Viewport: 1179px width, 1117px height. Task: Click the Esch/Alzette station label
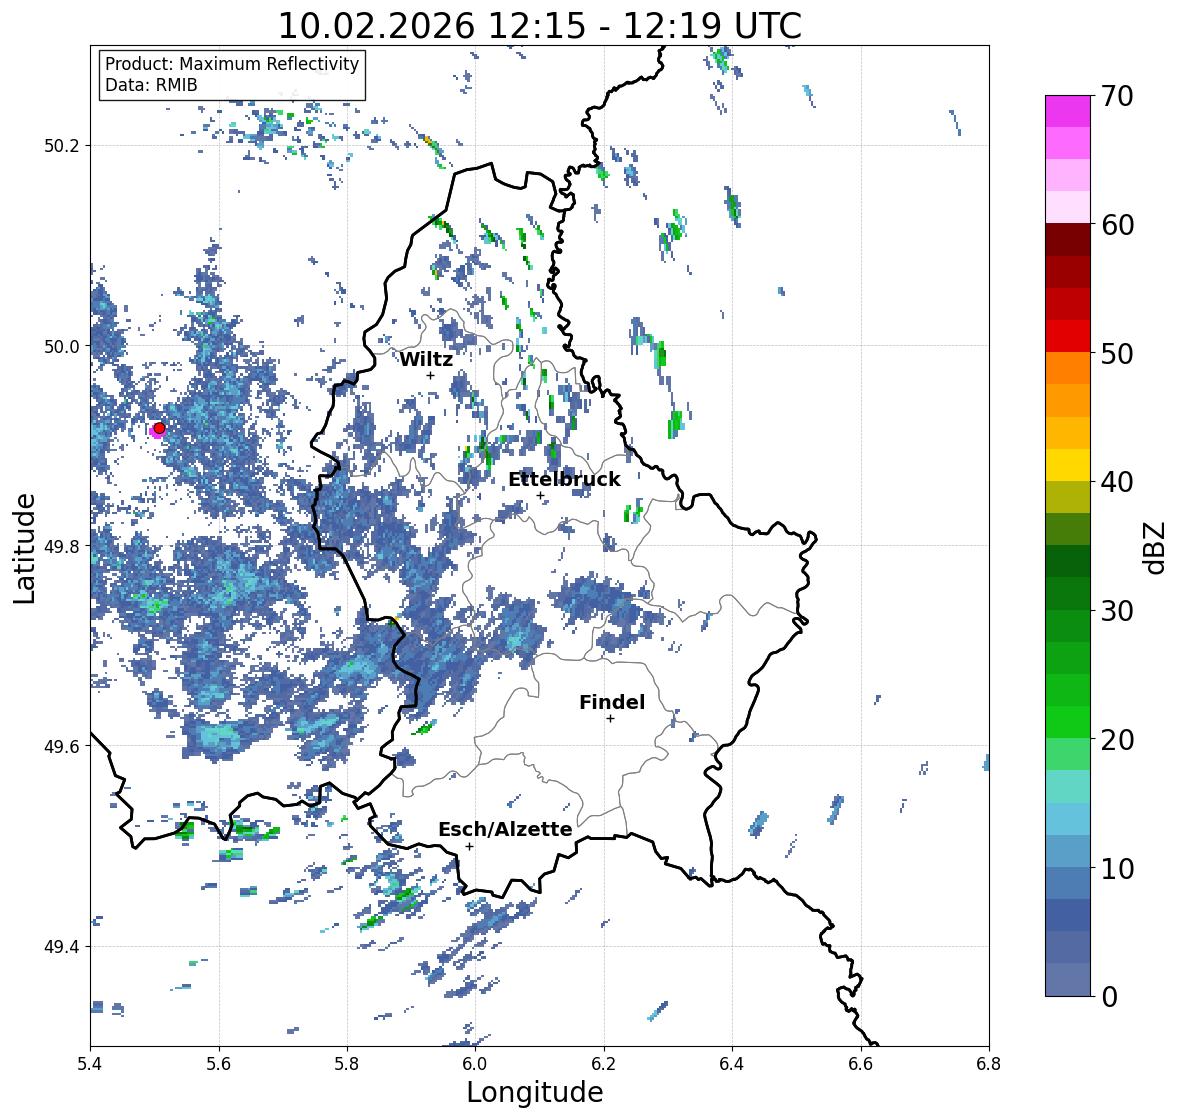tap(505, 829)
